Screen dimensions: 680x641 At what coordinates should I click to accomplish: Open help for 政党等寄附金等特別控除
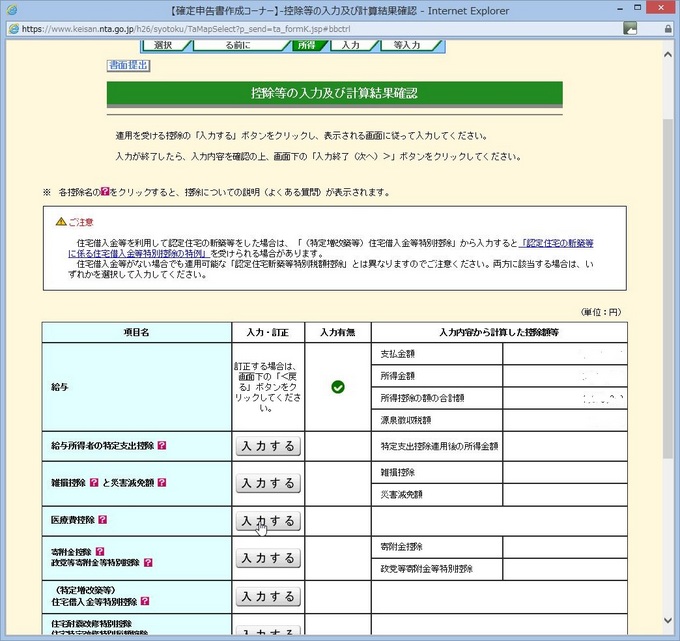148,563
